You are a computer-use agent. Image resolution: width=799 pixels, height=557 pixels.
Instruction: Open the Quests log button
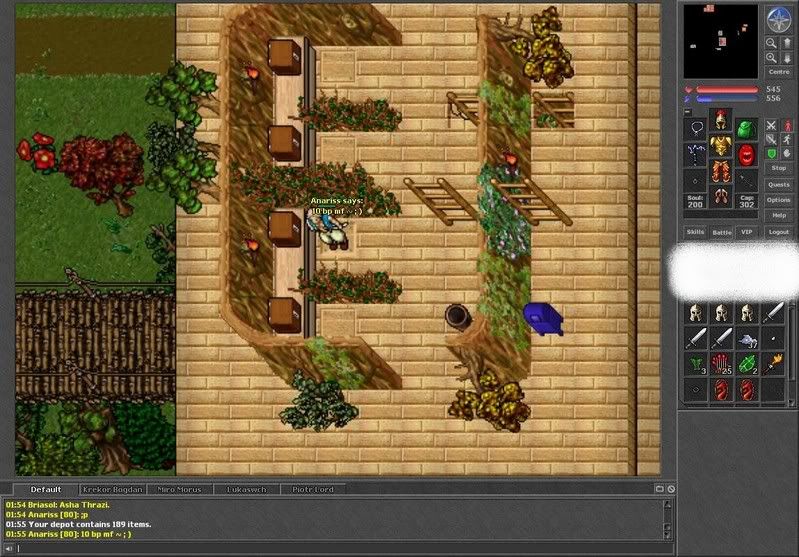(779, 184)
